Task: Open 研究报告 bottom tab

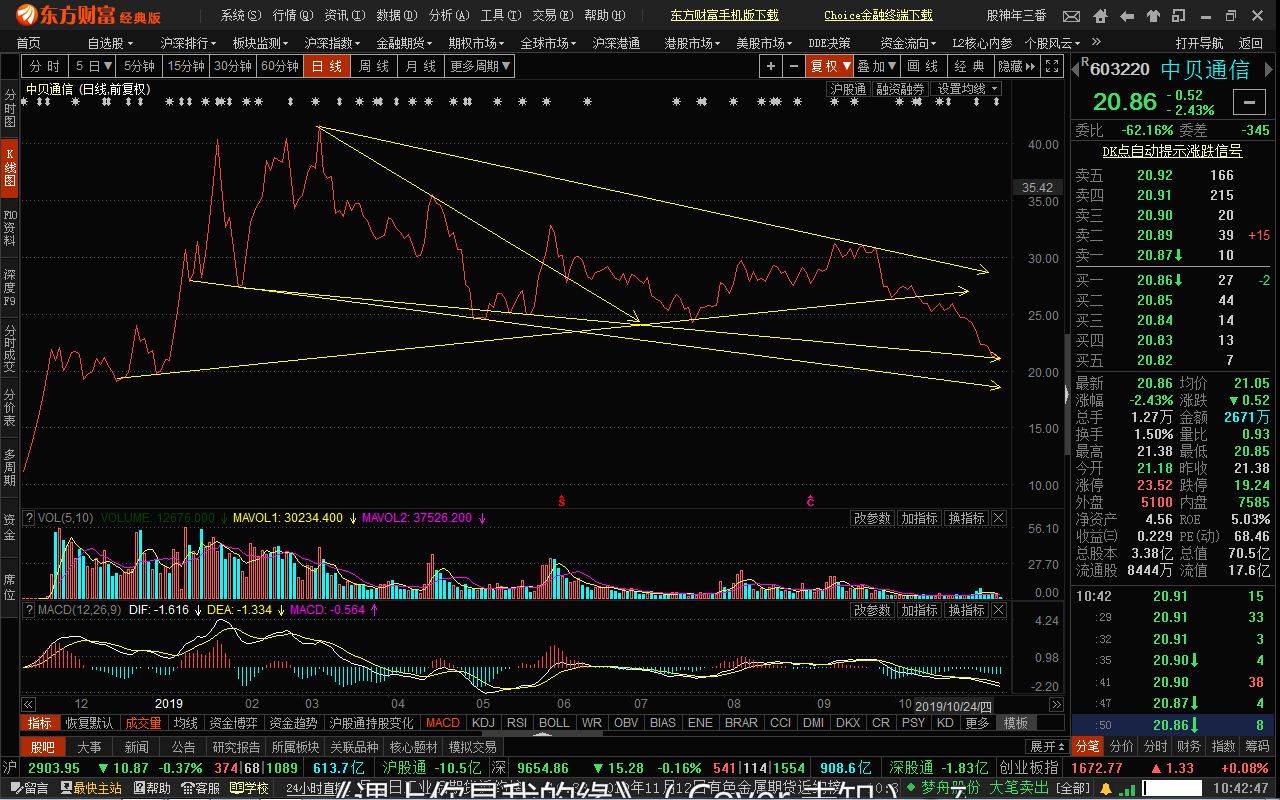Action: [x=237, y=747]
